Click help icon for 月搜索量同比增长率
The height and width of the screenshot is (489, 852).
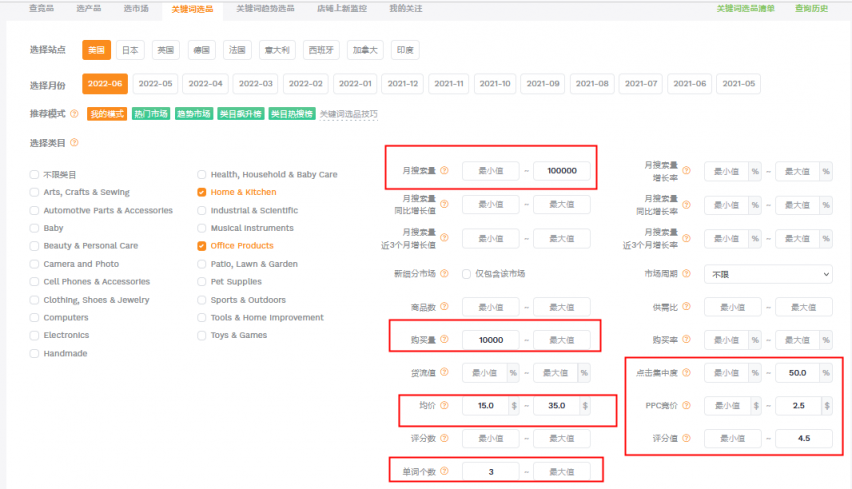pyautogui.click(x=686, y=204)
